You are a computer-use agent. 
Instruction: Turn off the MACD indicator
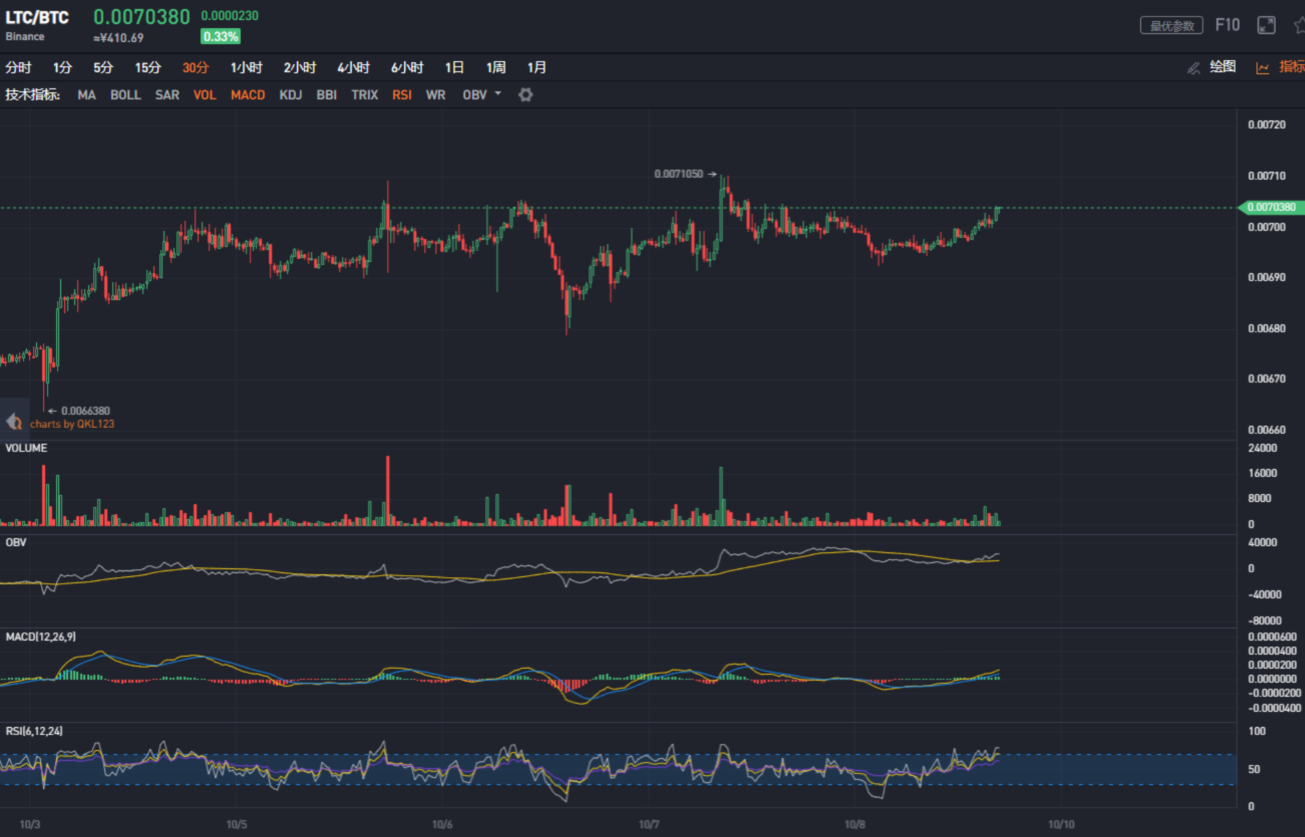coord(248,95)
